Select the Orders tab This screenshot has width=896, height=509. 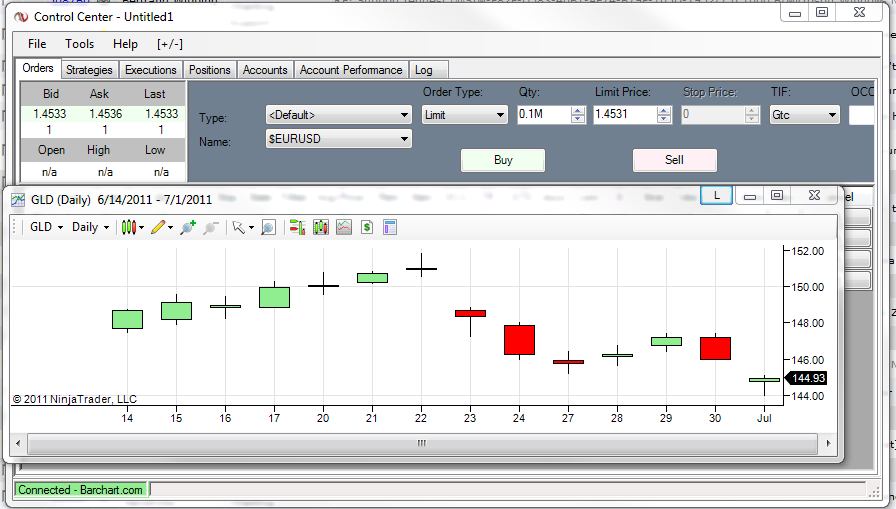coord(38,68)
